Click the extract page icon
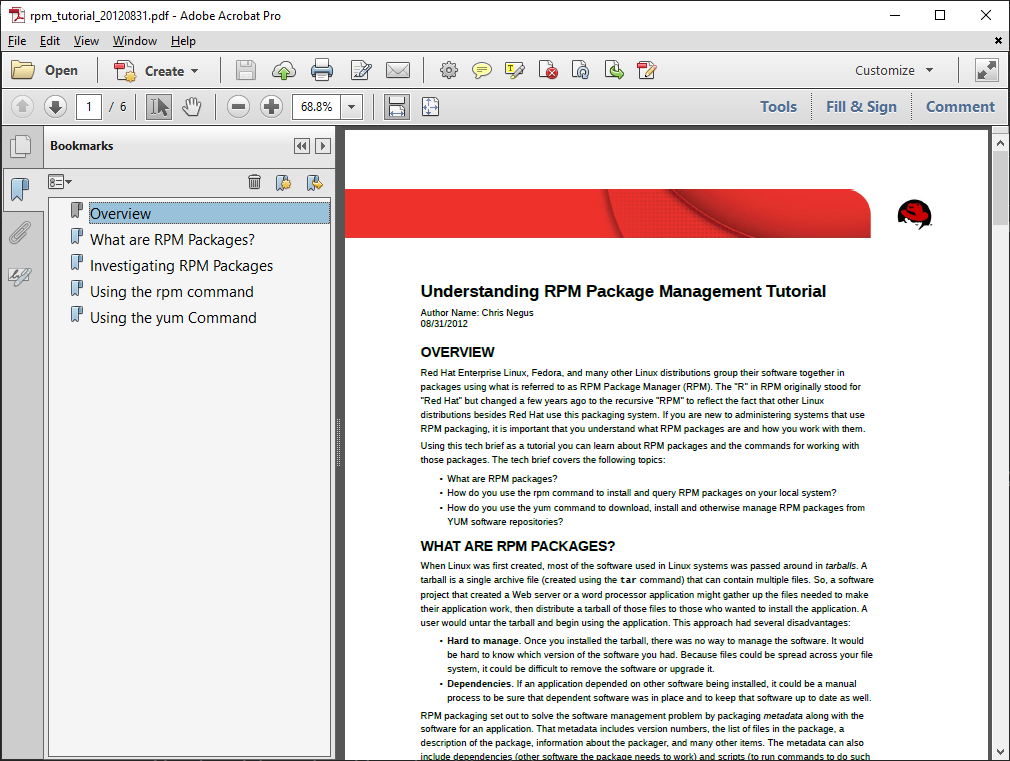This screenshot has width=1010, height=761. point(614,70)
